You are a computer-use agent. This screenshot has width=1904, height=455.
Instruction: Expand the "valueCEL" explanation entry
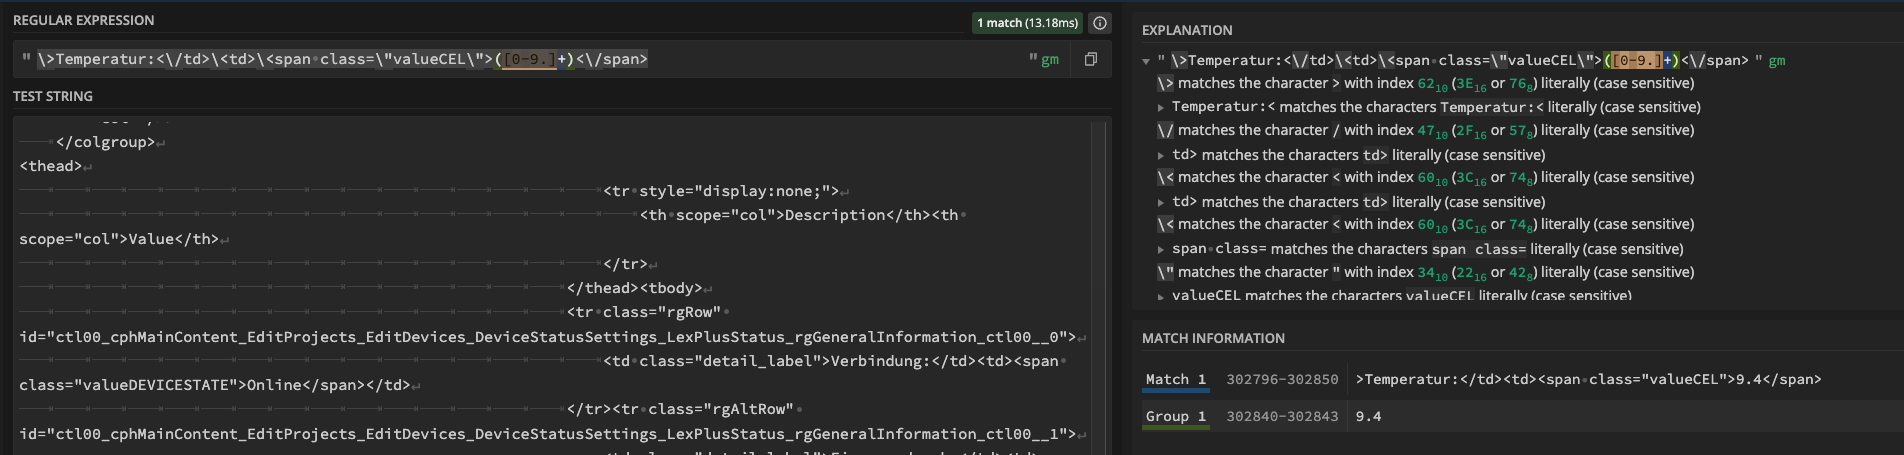tap(1160, 297)
